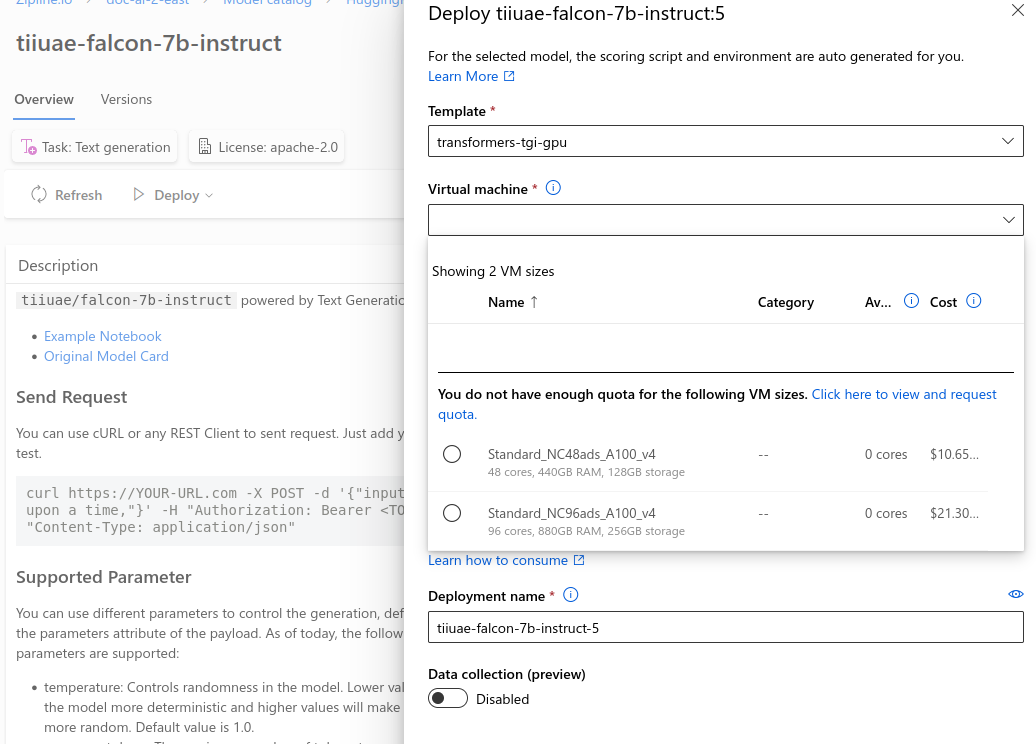Click here to view and request quota link
This screenshot has width=1036, height=744.
pyautogui.click(x=717, y=404)
